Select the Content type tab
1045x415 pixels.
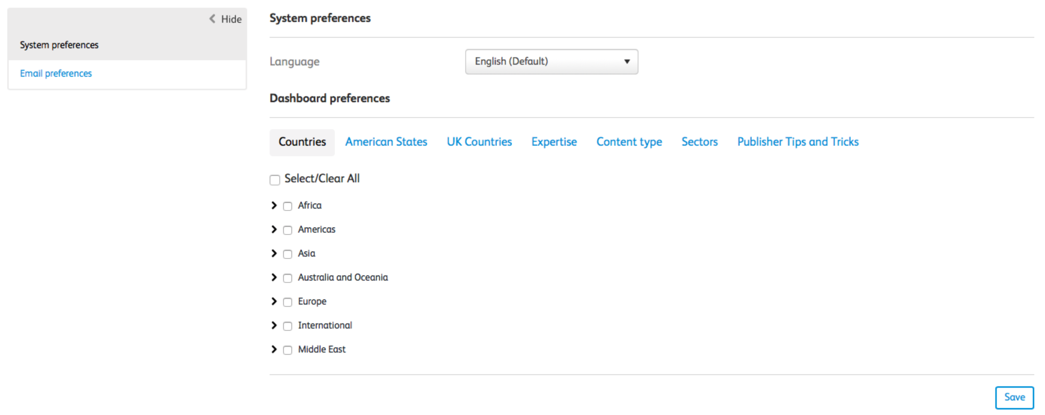[629, 142]
